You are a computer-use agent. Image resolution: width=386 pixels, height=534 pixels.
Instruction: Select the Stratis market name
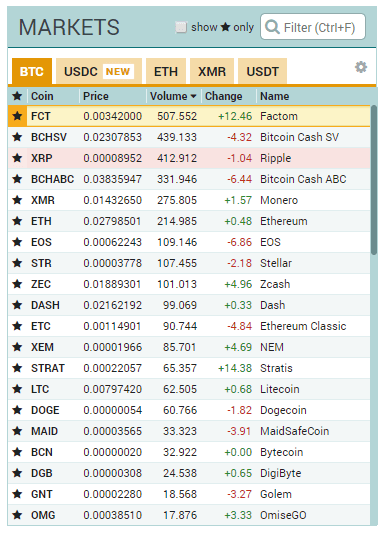click(276, 368)
